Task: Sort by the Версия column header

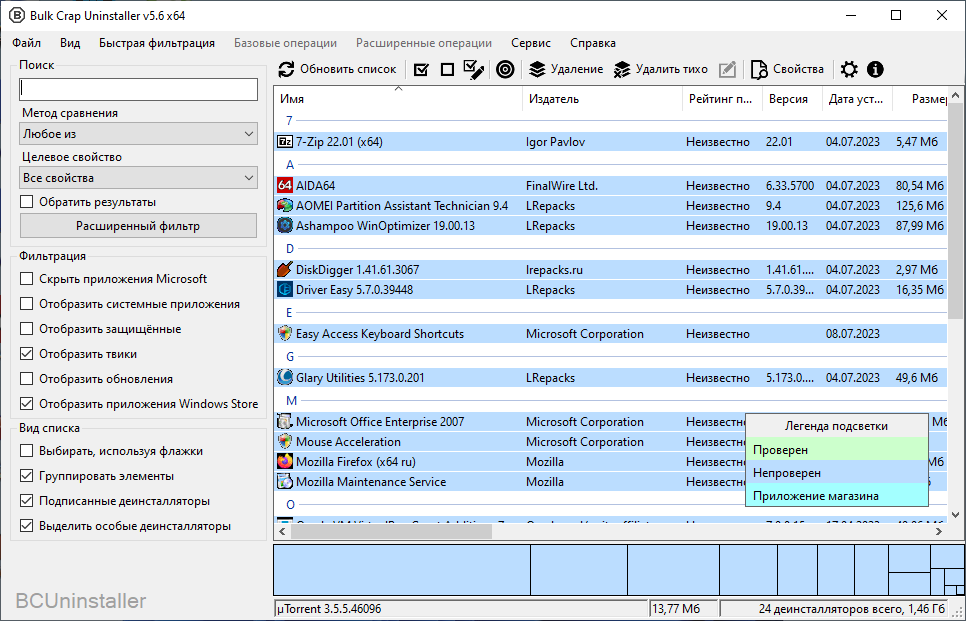Action: click(792, 99)
